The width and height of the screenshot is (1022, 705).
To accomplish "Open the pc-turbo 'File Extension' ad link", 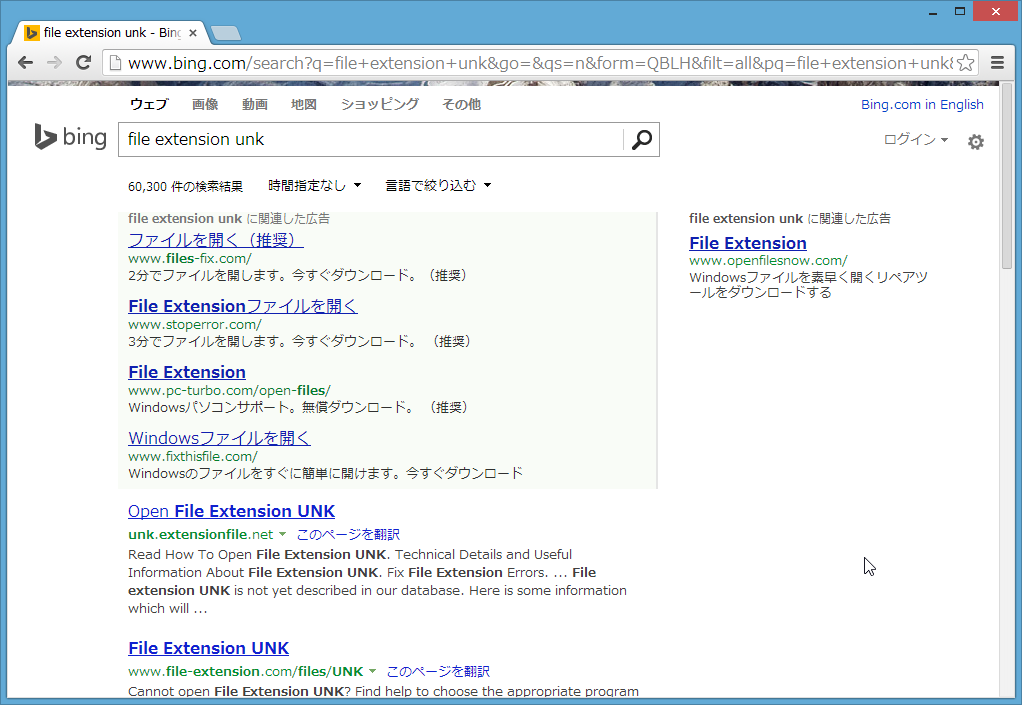I will tap(186, 372).
